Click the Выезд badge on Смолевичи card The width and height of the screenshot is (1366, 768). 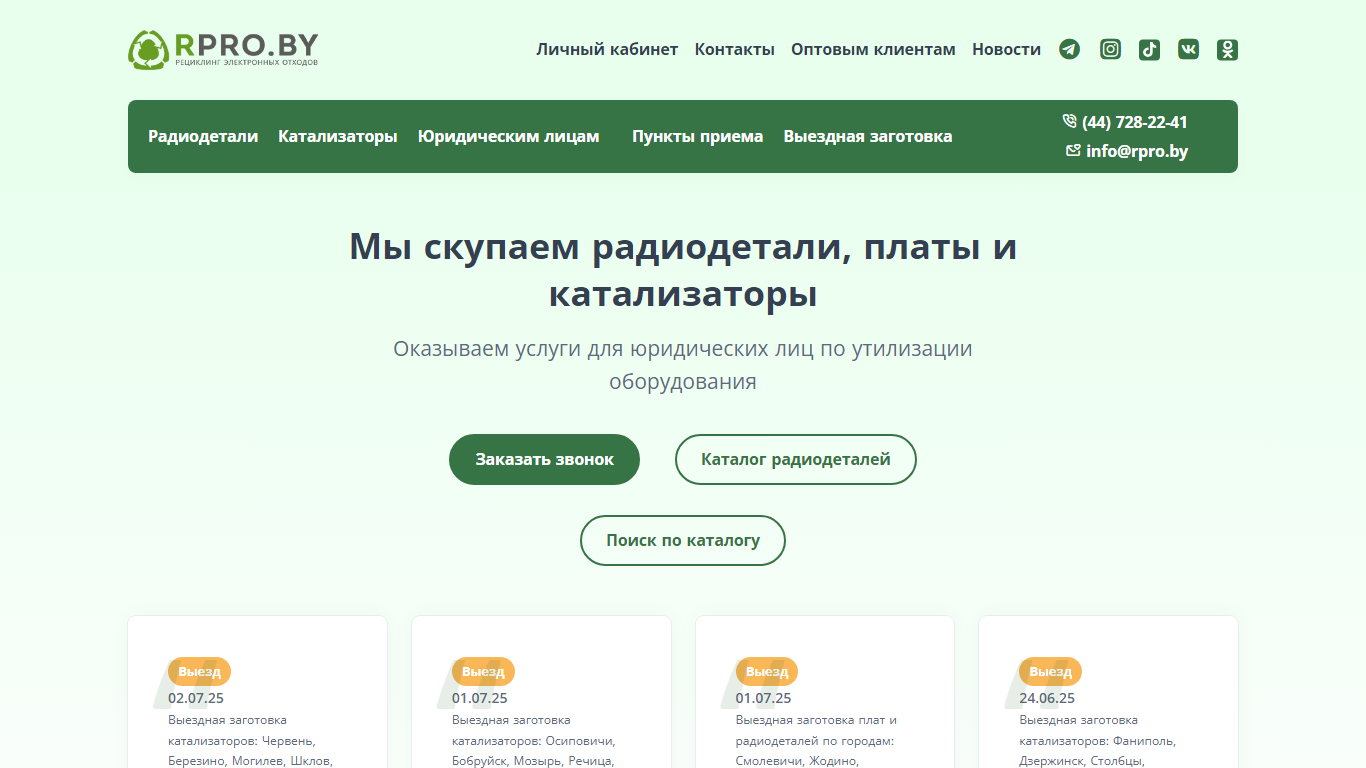tap(767, 671)
